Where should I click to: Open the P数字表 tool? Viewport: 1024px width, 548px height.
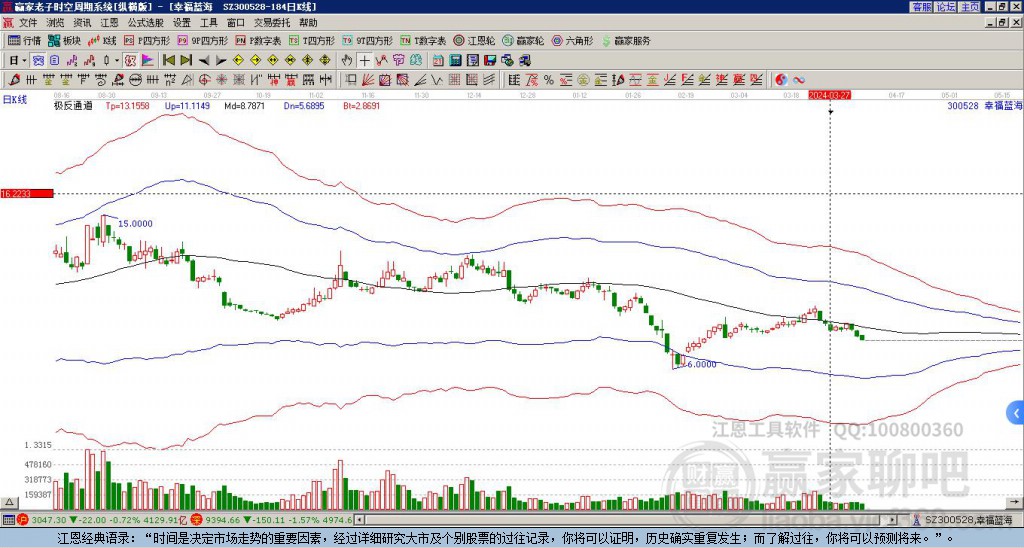coord(258,40)
